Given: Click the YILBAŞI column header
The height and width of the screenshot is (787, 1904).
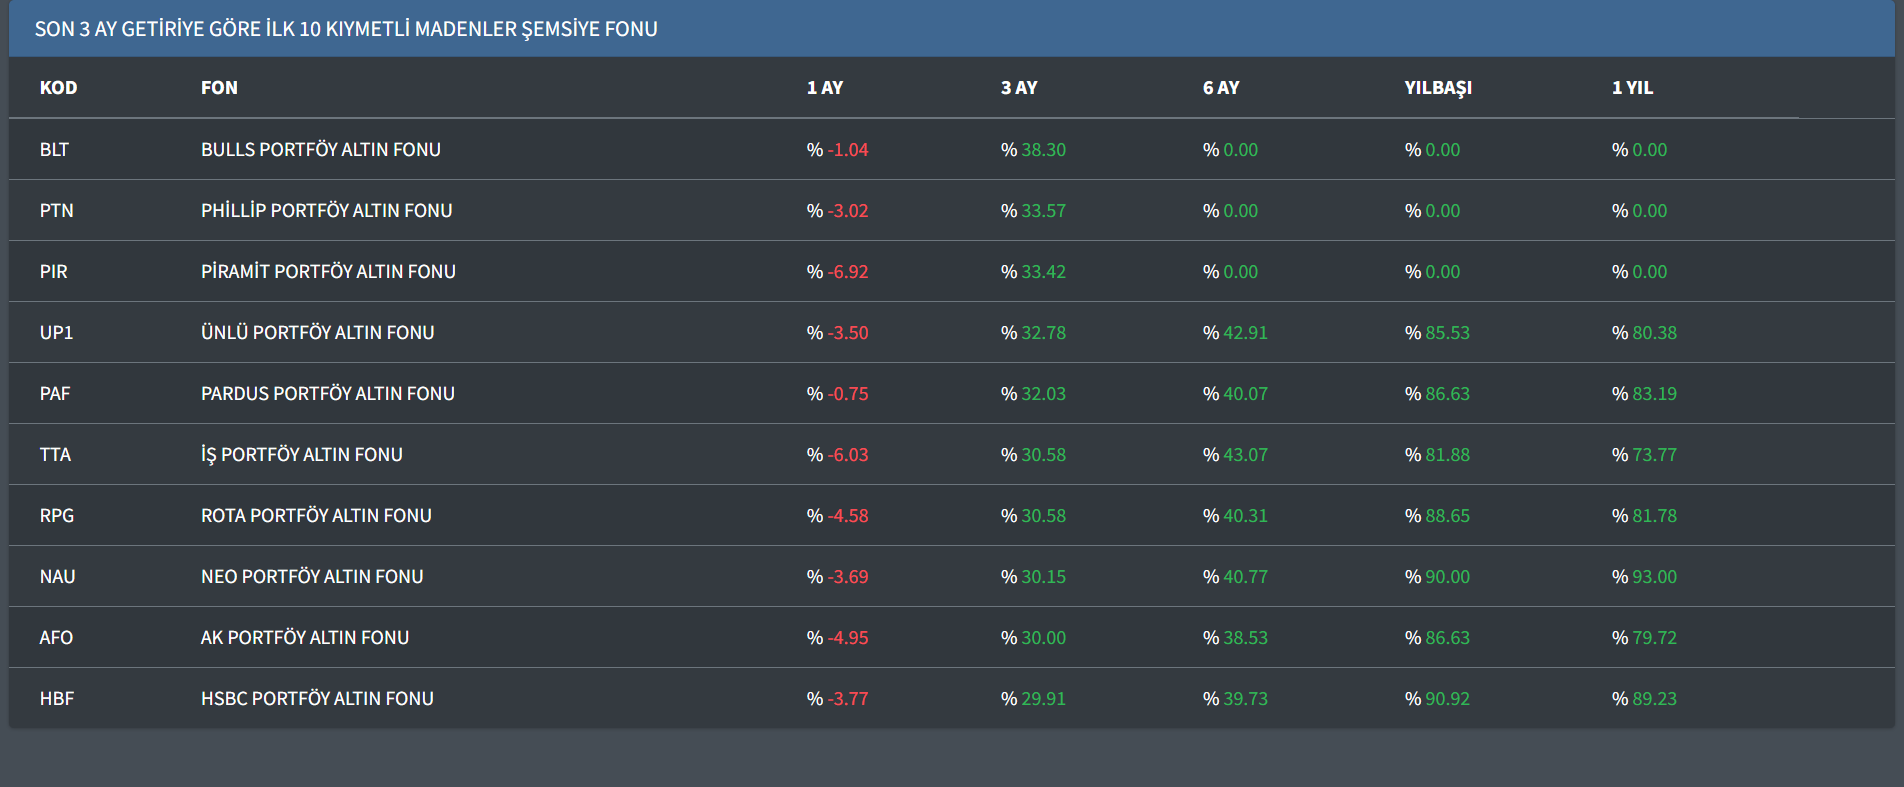Looking at the screenshot, I should tap(1437, 88).
